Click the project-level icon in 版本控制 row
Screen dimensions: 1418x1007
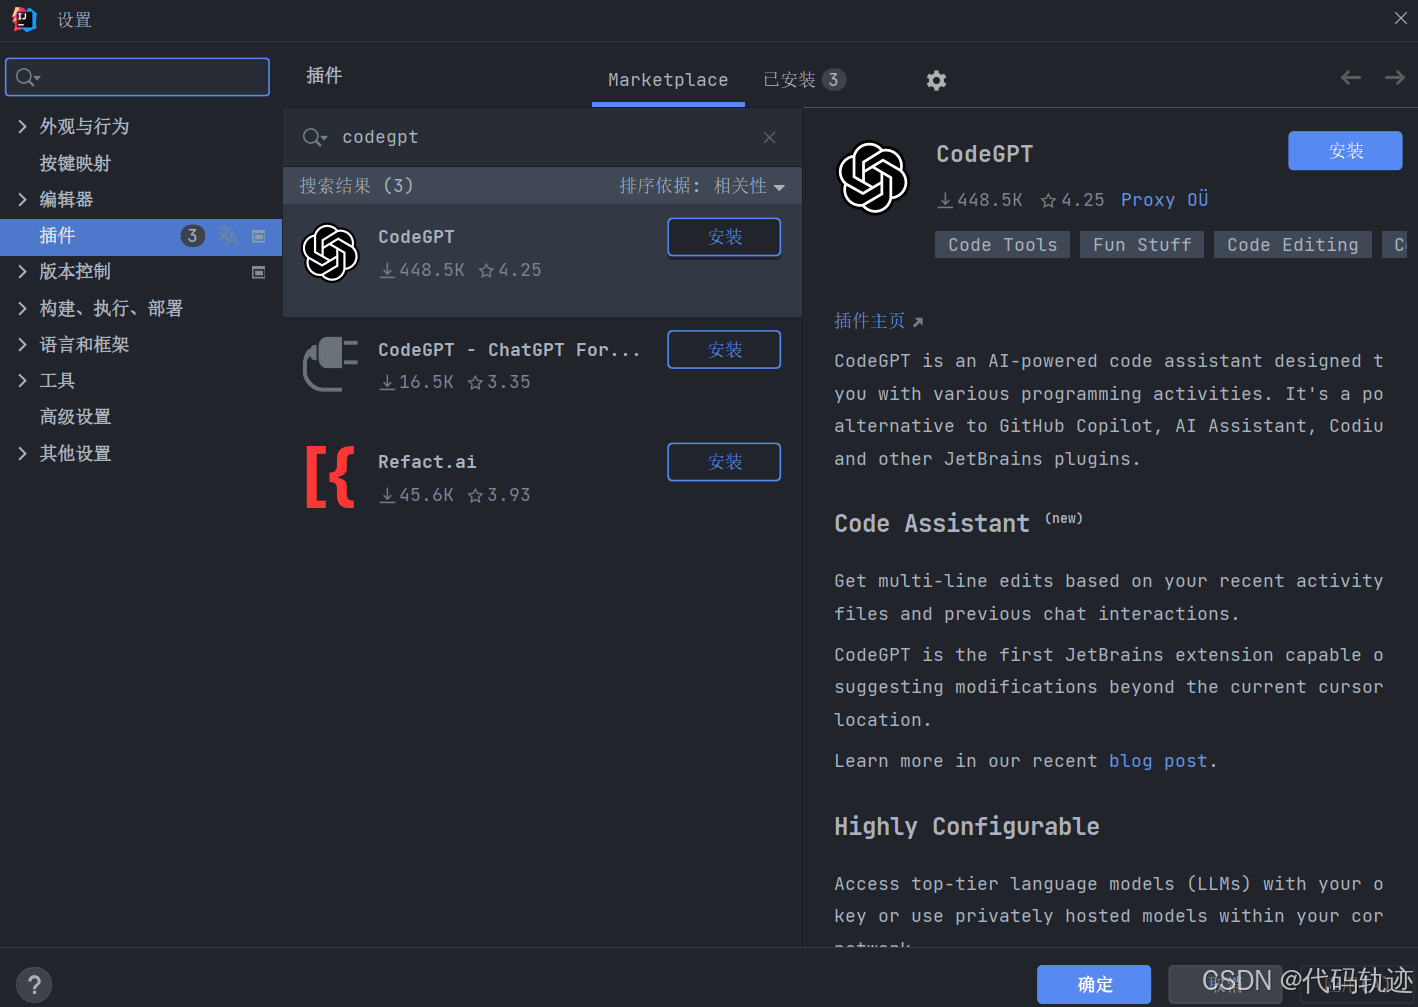click(259, 272)
